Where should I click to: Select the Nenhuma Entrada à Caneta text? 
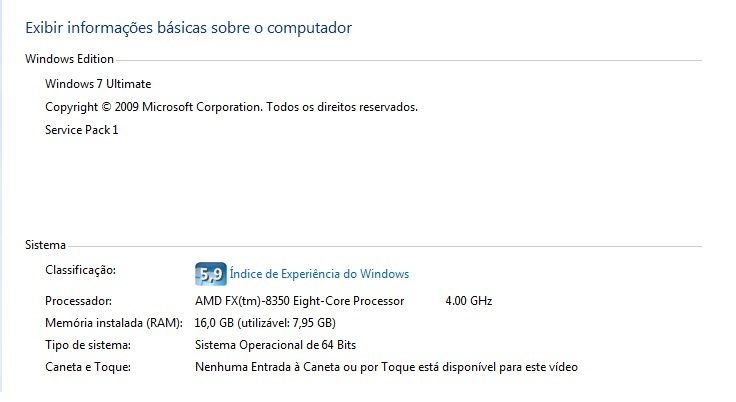point(386,367)
